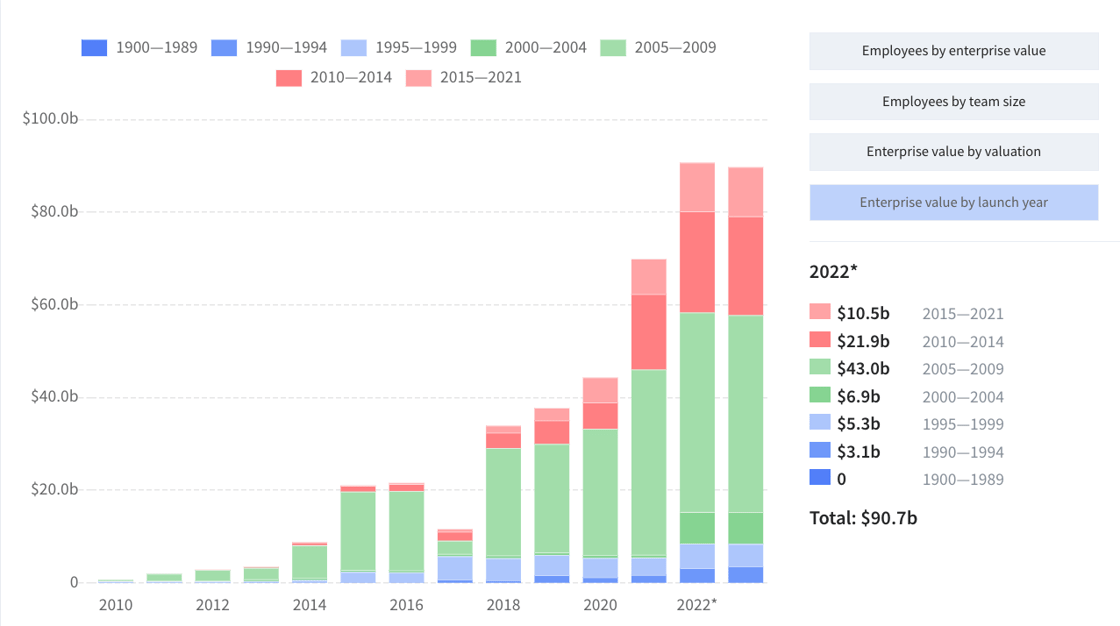Click the 2018 x-axis label
The height and width of the screenshot is (626, 1120).
tap(504, 605)
